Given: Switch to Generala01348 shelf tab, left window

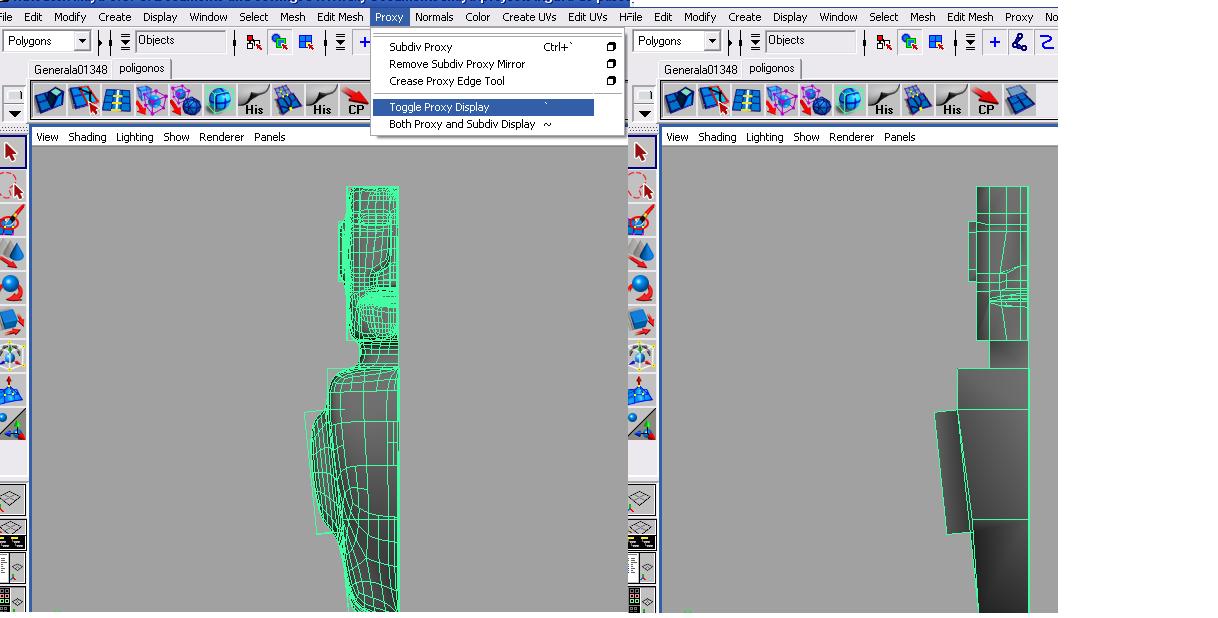Looking at the screenshot, I should [70, 69].
